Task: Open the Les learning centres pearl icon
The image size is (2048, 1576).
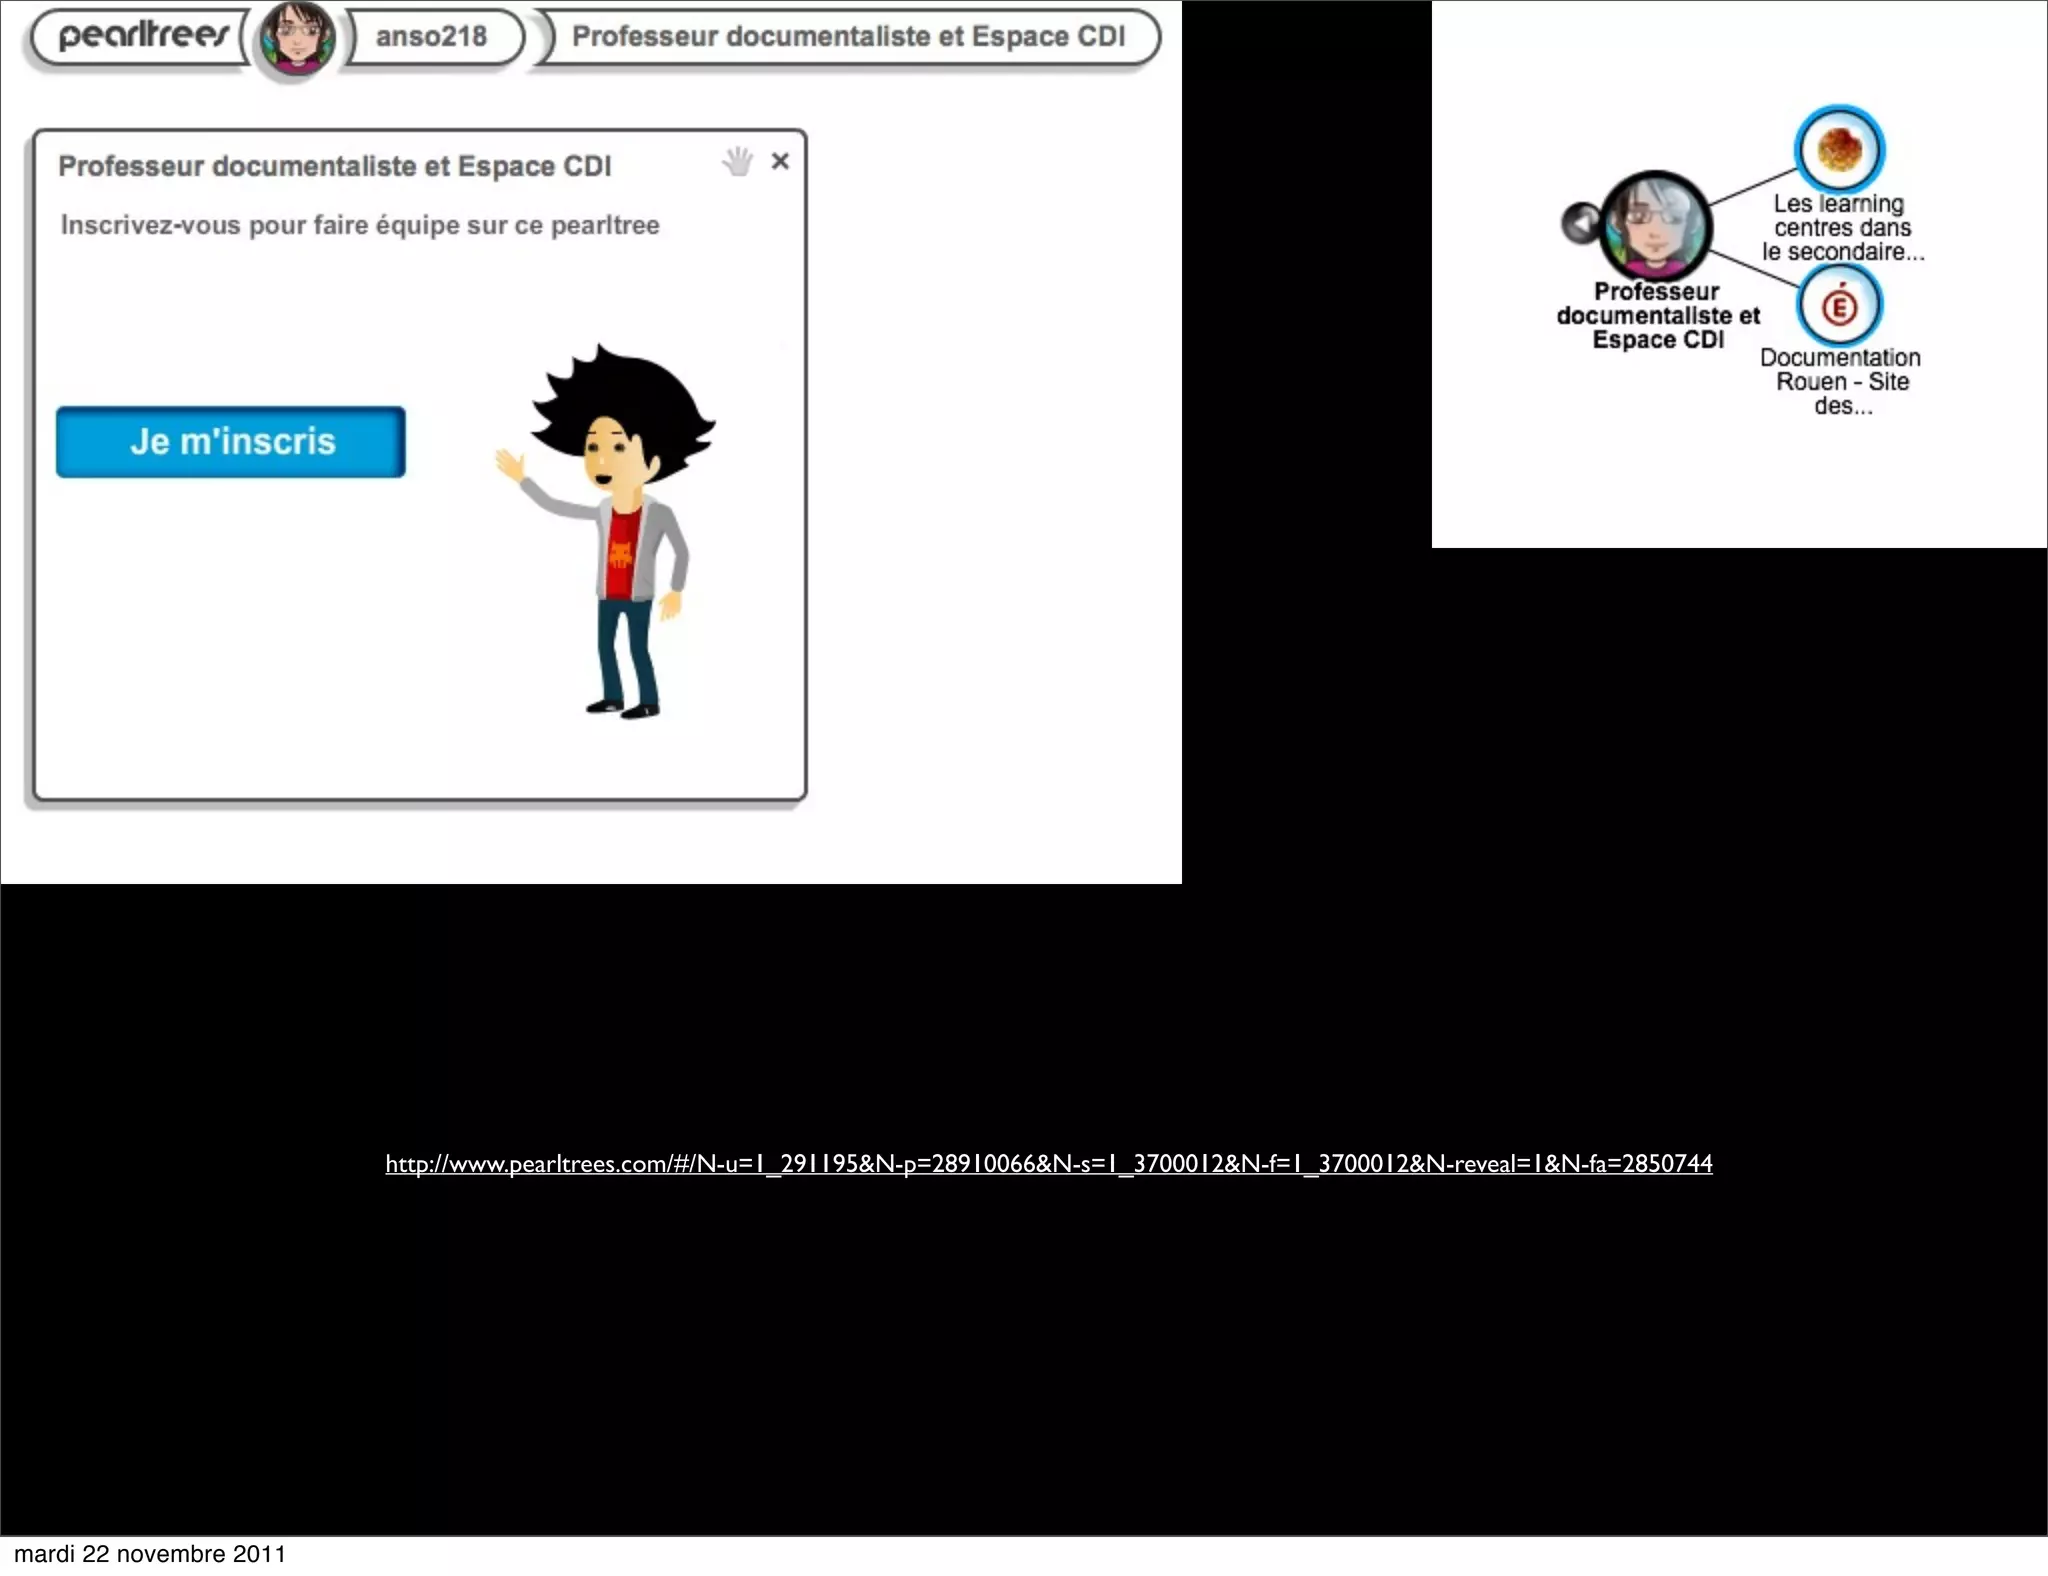Action: (x=1839, y=150)
